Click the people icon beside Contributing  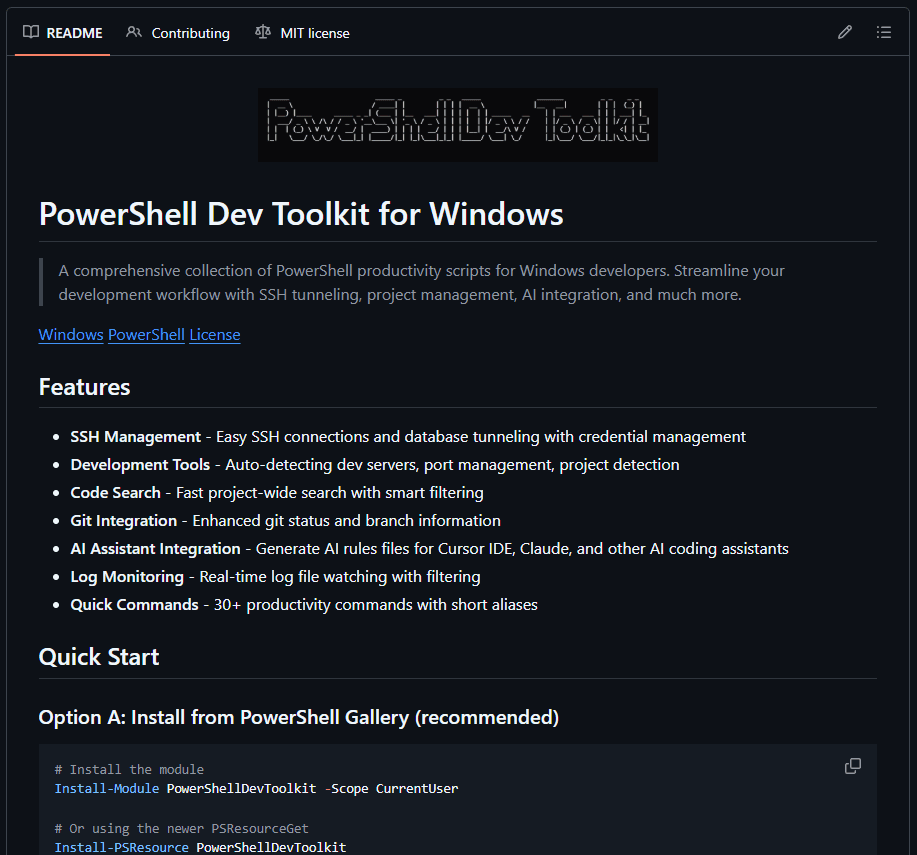tap(133, 32)
